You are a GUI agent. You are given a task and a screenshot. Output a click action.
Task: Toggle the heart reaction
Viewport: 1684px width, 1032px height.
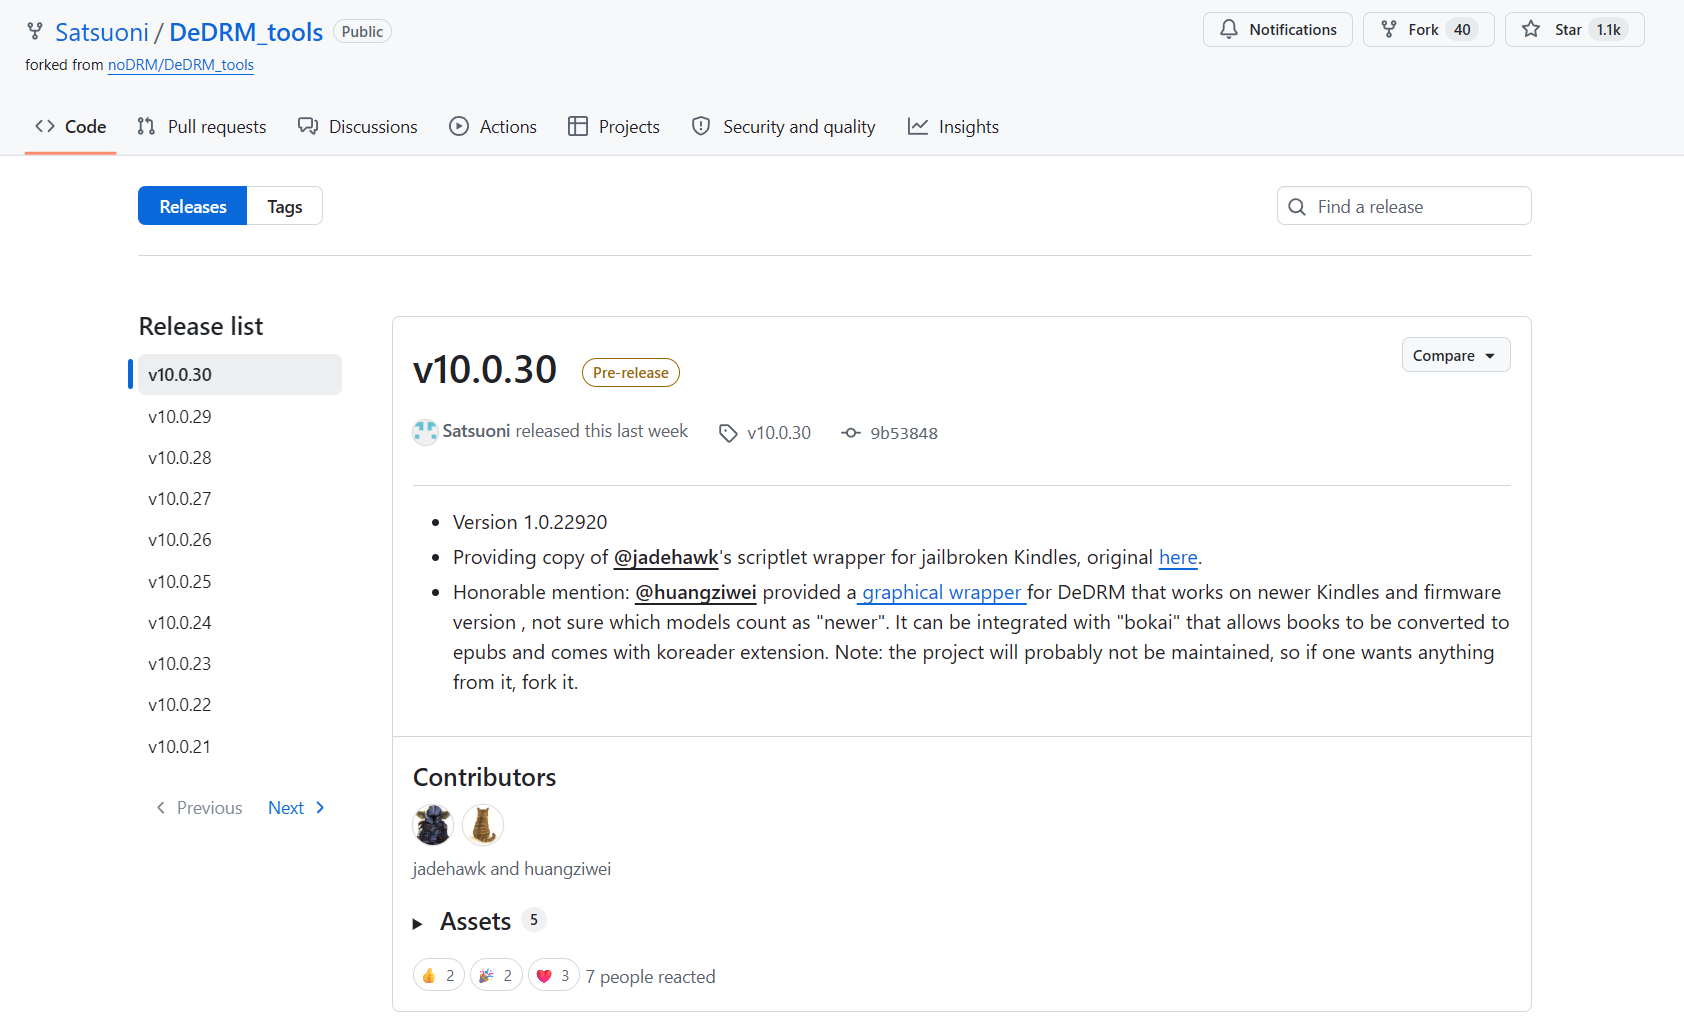click(x=554, y=975)
